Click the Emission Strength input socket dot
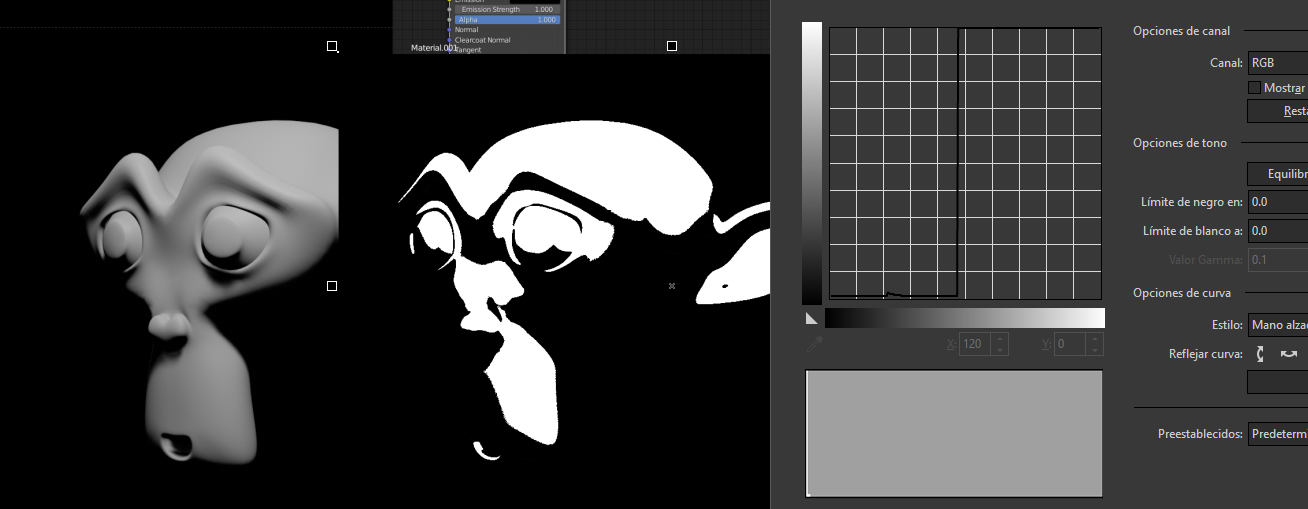This screenshot has width=1308, height=509. point(449,9)
